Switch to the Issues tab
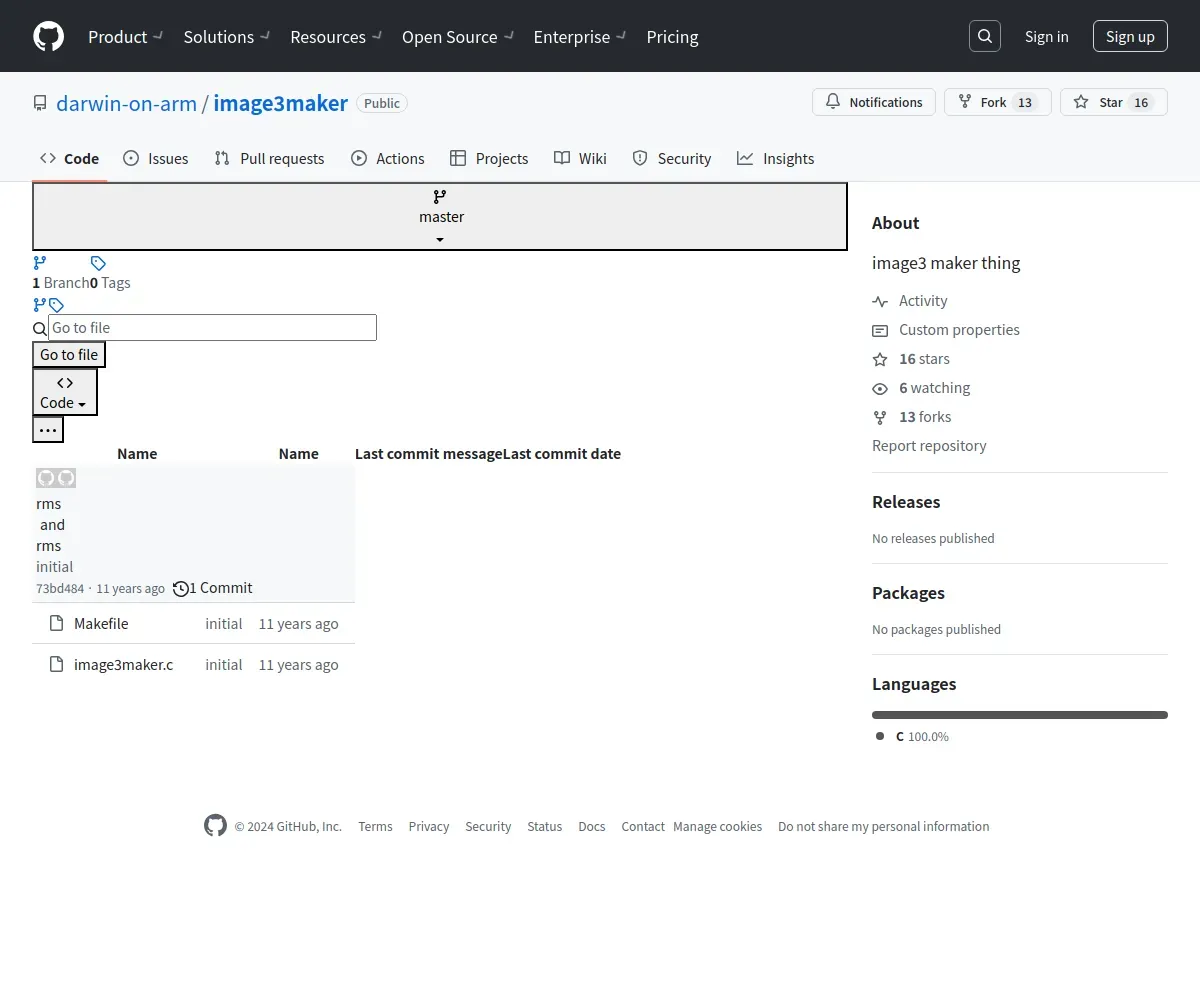The image size is (1200, 1000). (155, 158)
